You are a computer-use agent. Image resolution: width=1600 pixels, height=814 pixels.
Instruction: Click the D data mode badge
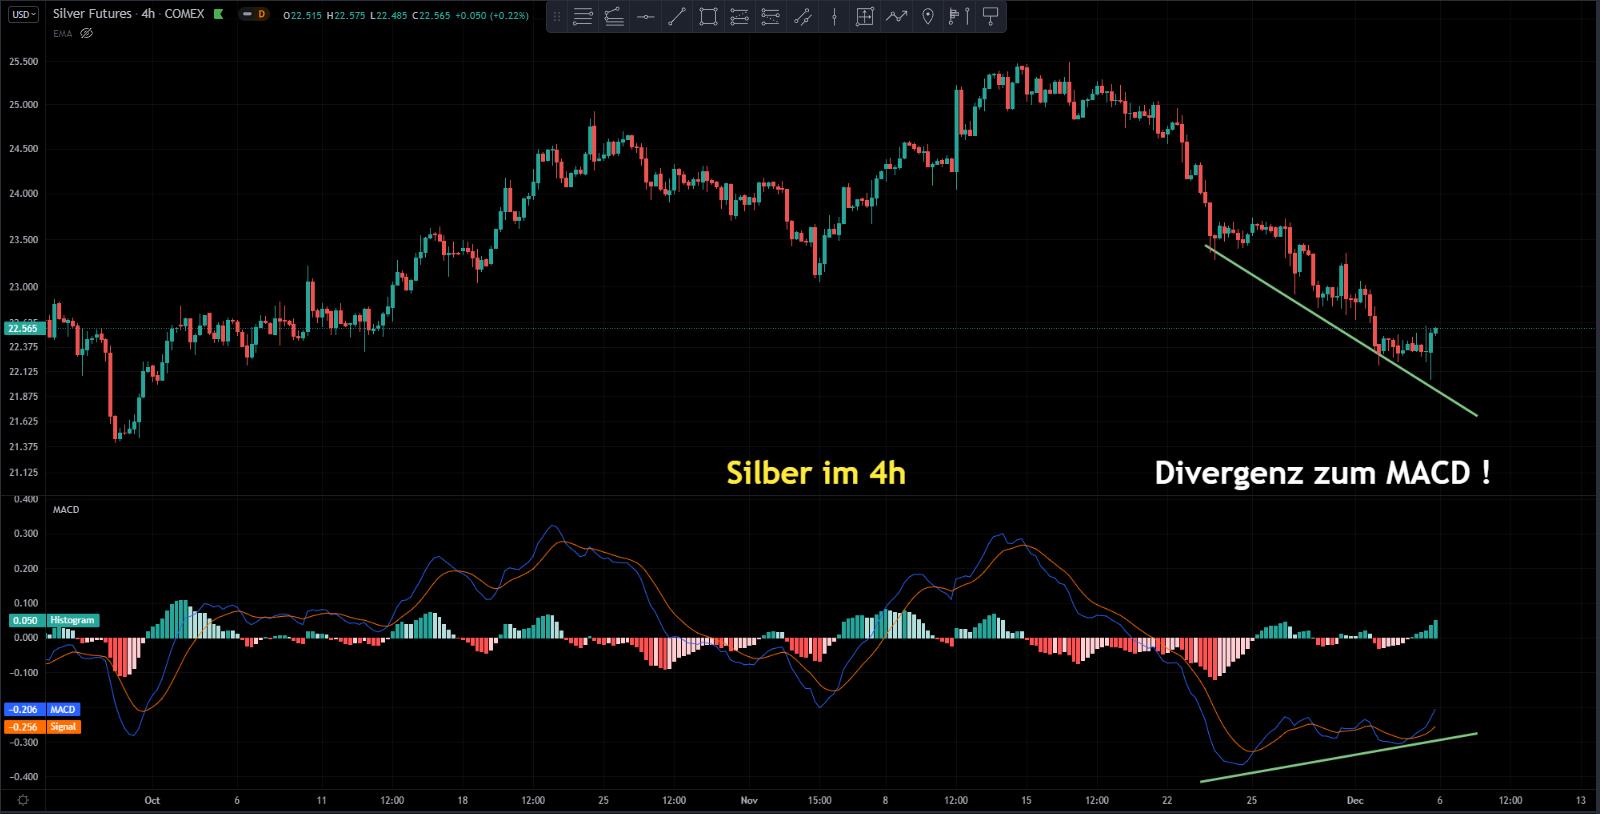click(262, 14)
